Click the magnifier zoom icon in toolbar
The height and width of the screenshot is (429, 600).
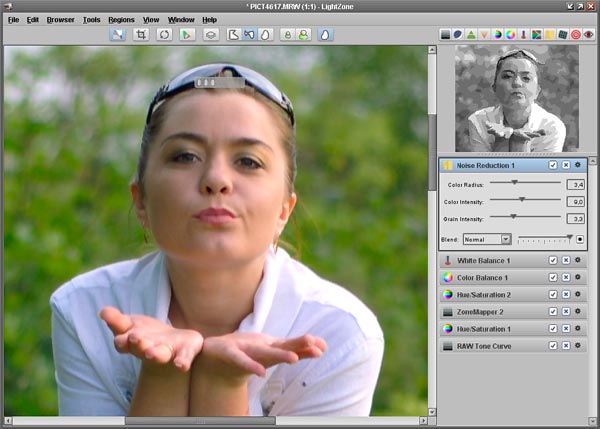coord(117,34)
